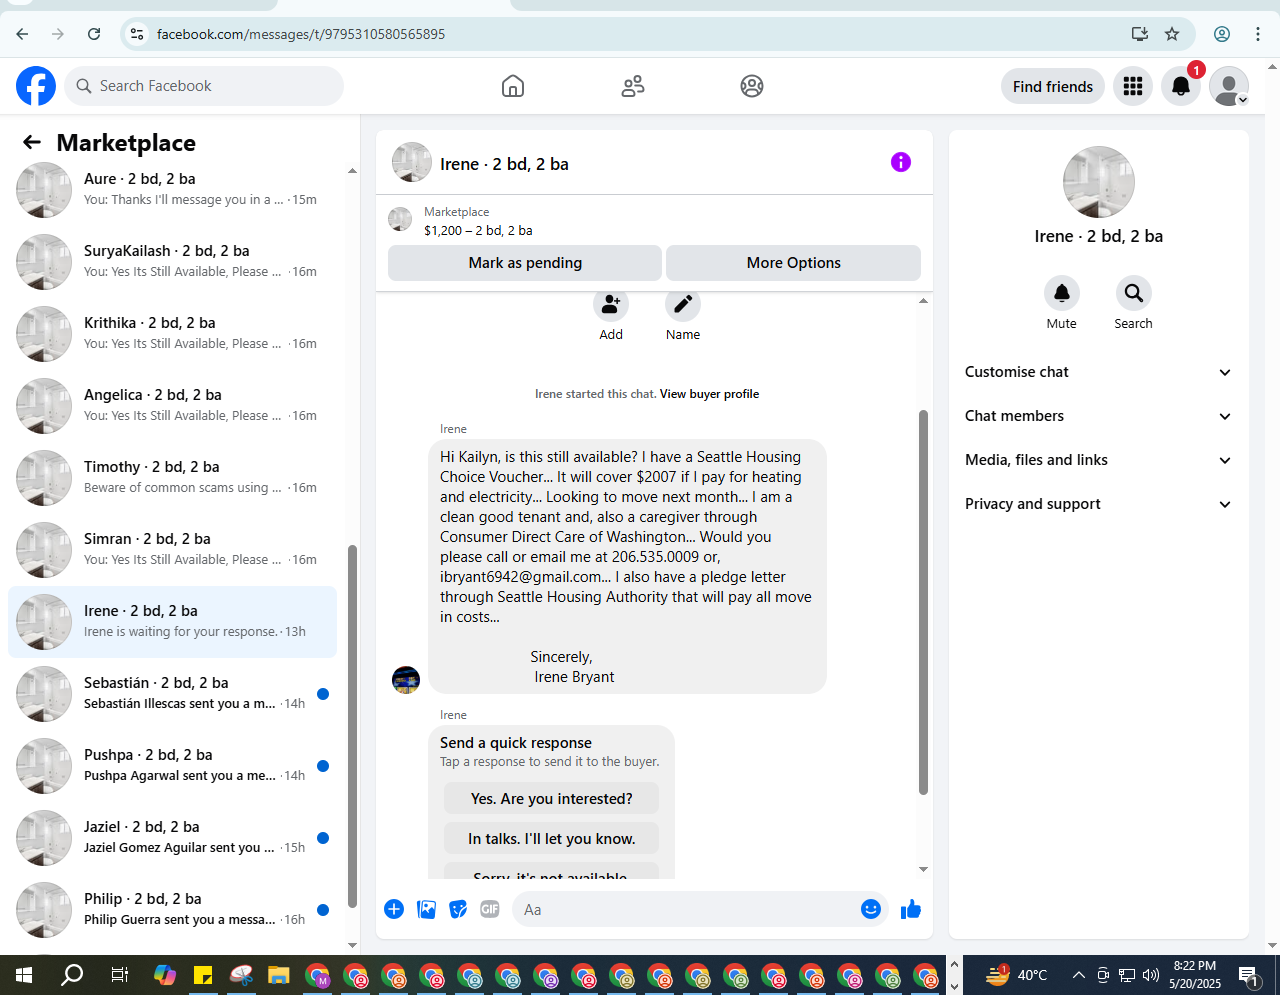Open the Groups icon in the top nav
This screenshot has width=1280, height=995.
[752, 86]
